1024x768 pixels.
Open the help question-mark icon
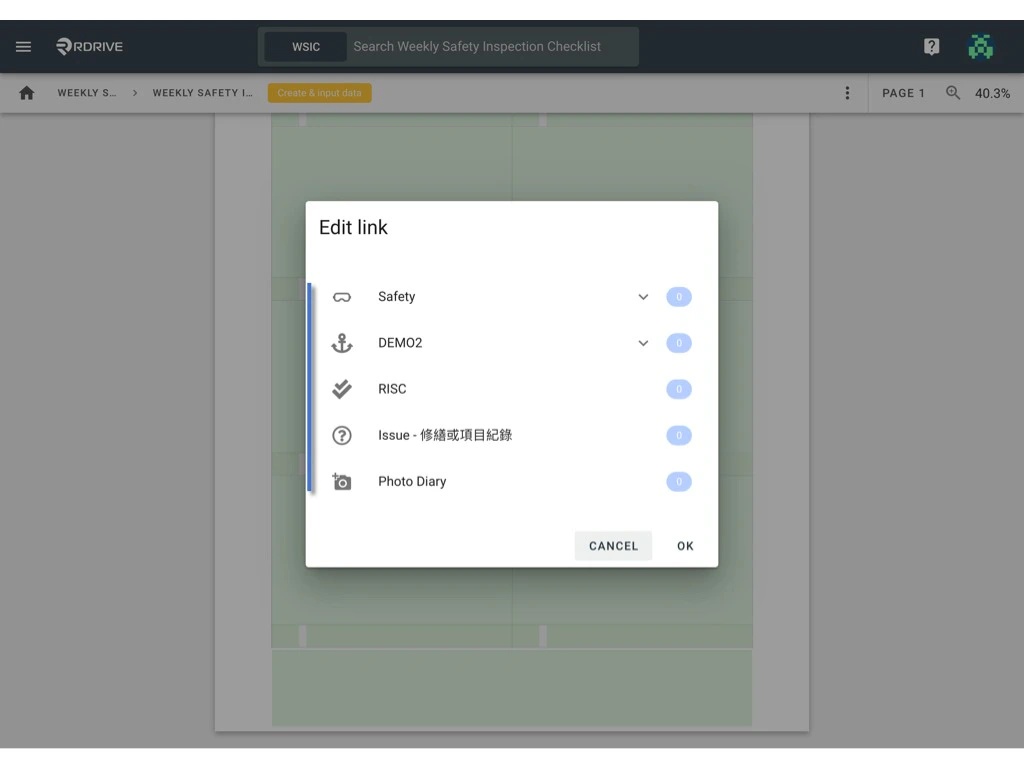tap(931, 46)
